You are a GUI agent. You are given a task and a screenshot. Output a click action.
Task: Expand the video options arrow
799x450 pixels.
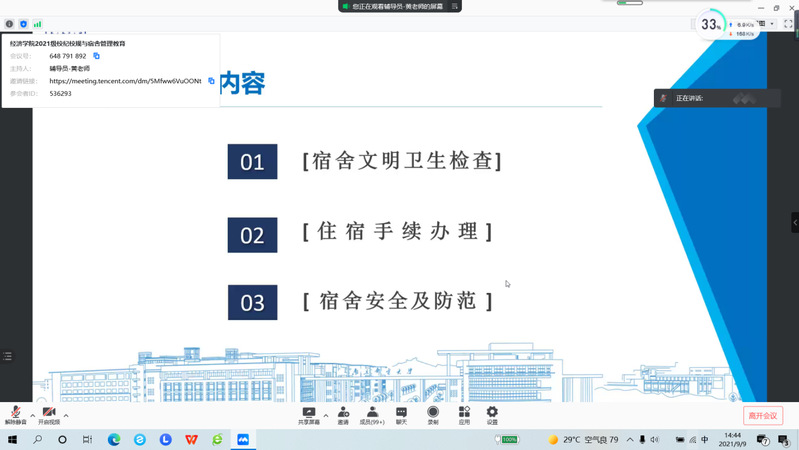(x=66, y=415)
